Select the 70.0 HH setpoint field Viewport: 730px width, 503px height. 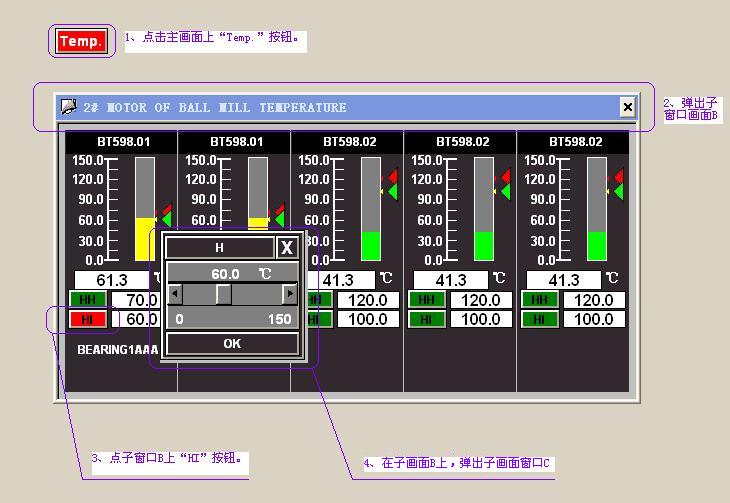tap(136, 300)
